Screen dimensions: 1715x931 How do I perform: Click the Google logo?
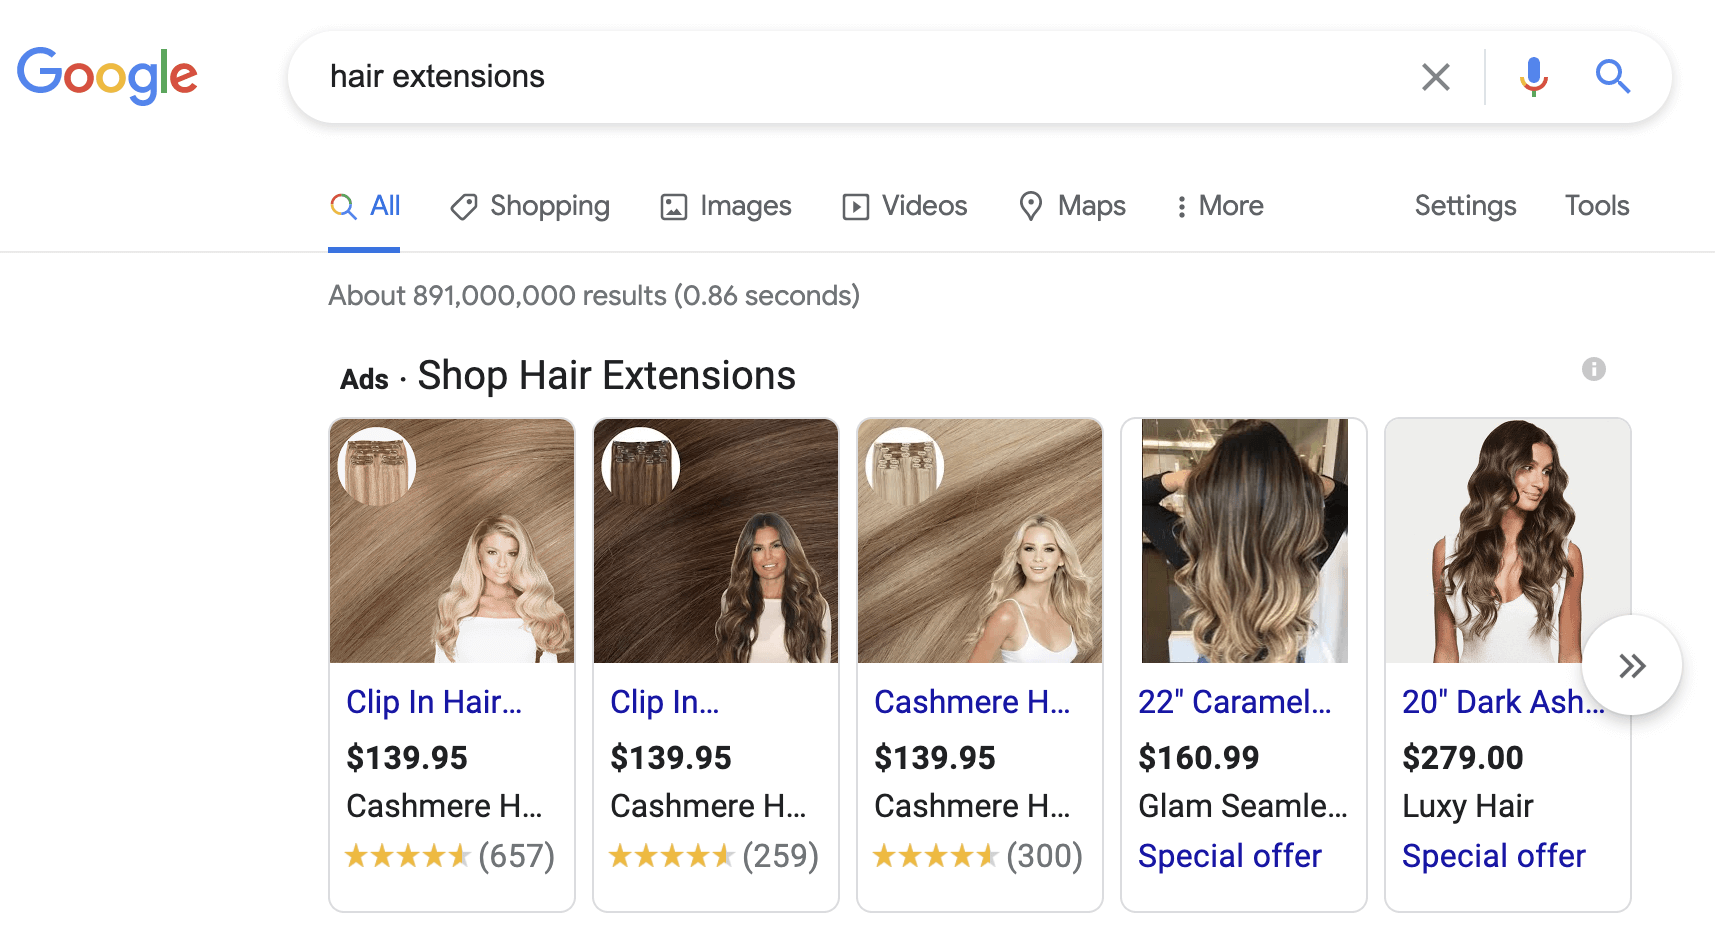tap(107, 76)
